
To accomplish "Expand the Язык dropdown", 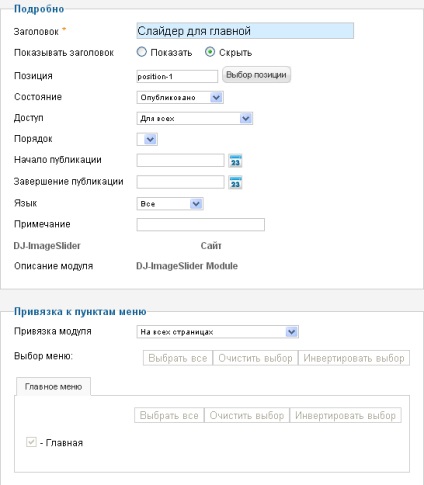I will [170, 204].
